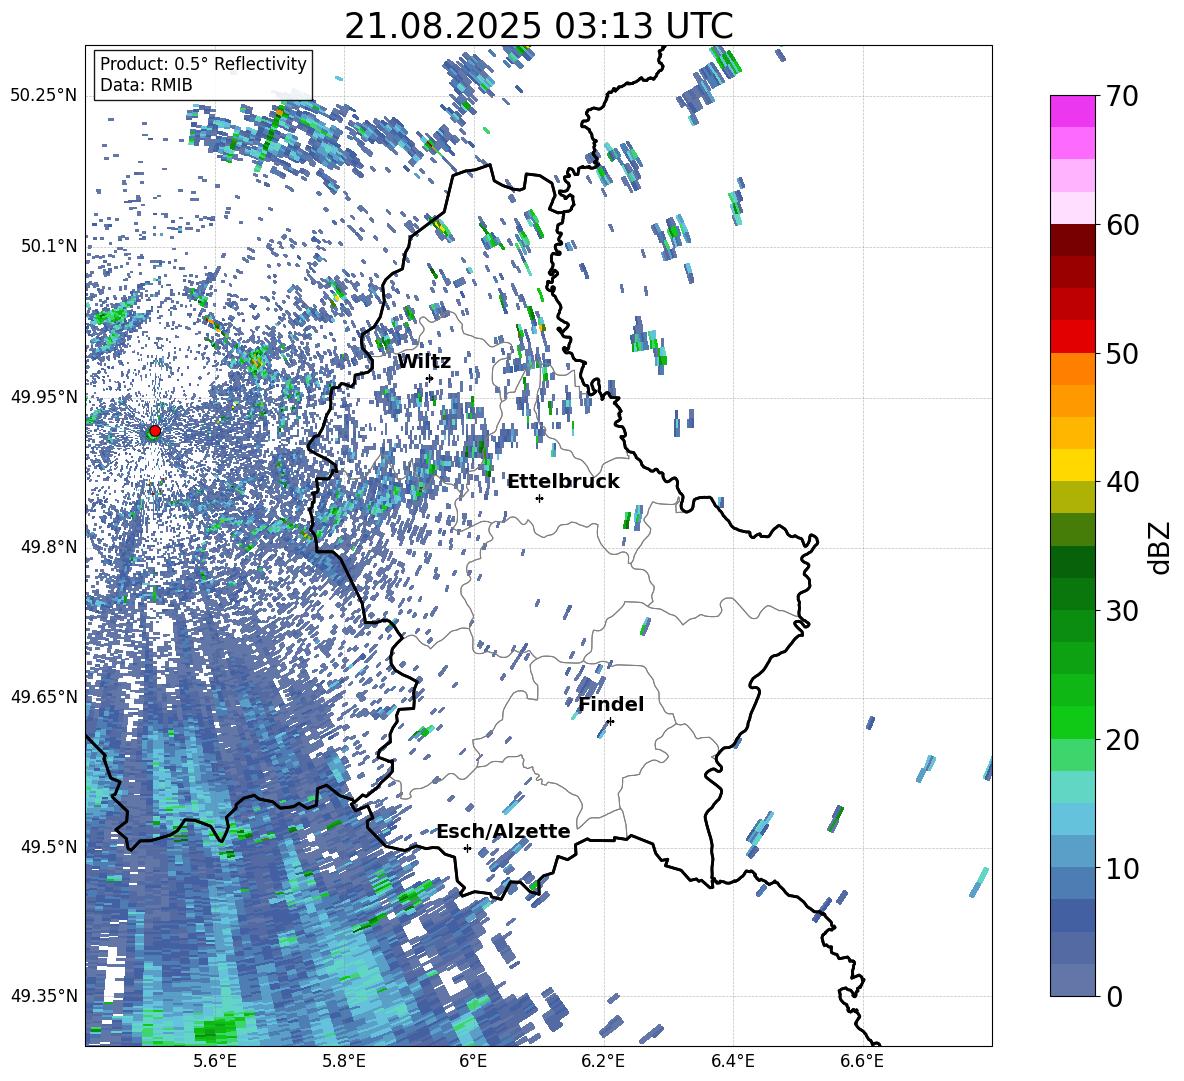Click the 'Data: RMIB' text
The width and height of the screenshot is (1184, 1081).
click(x=146, y=85)
